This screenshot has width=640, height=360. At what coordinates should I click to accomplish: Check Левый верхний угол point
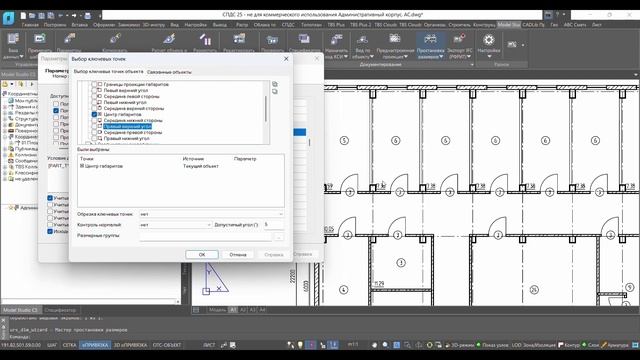[94, 90]
